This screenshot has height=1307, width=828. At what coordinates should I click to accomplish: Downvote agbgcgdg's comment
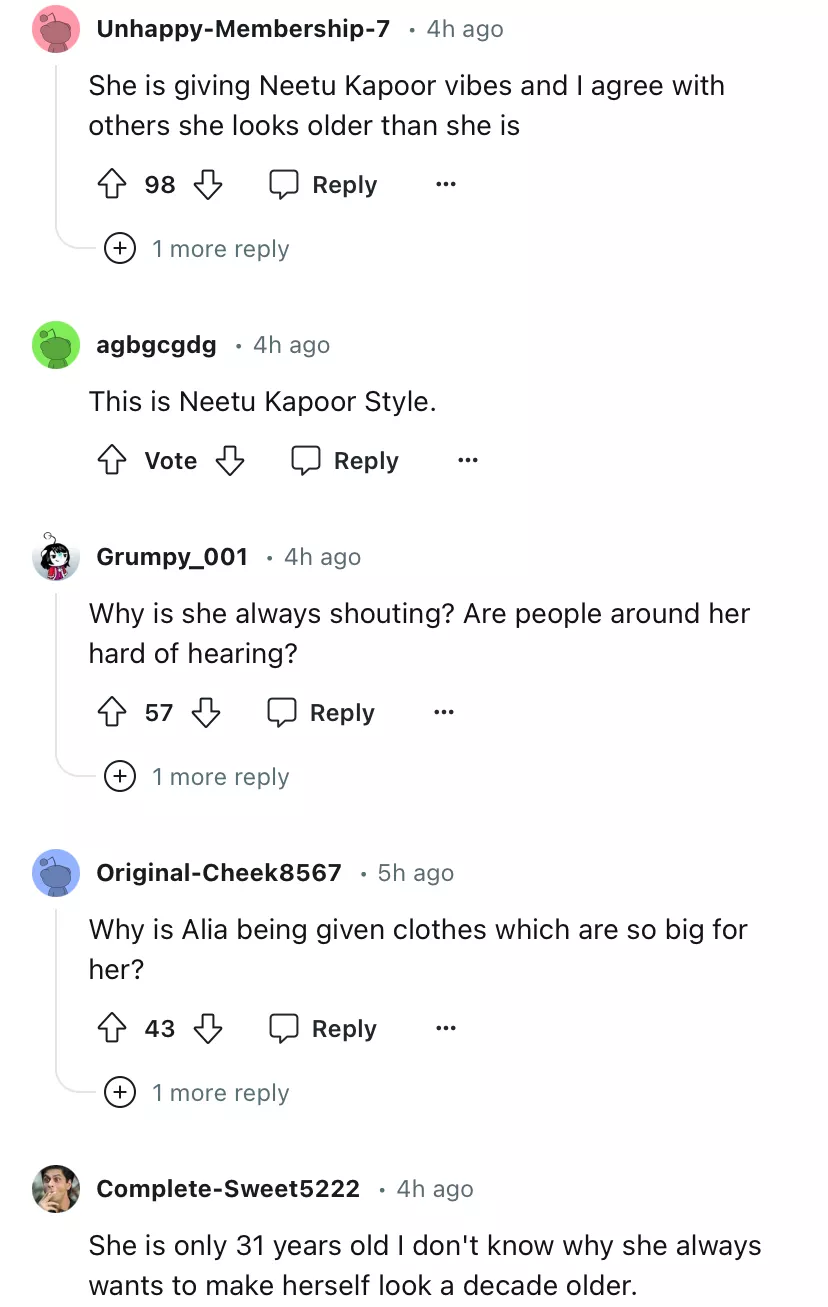pyautogui.click(x=230, y=461)
